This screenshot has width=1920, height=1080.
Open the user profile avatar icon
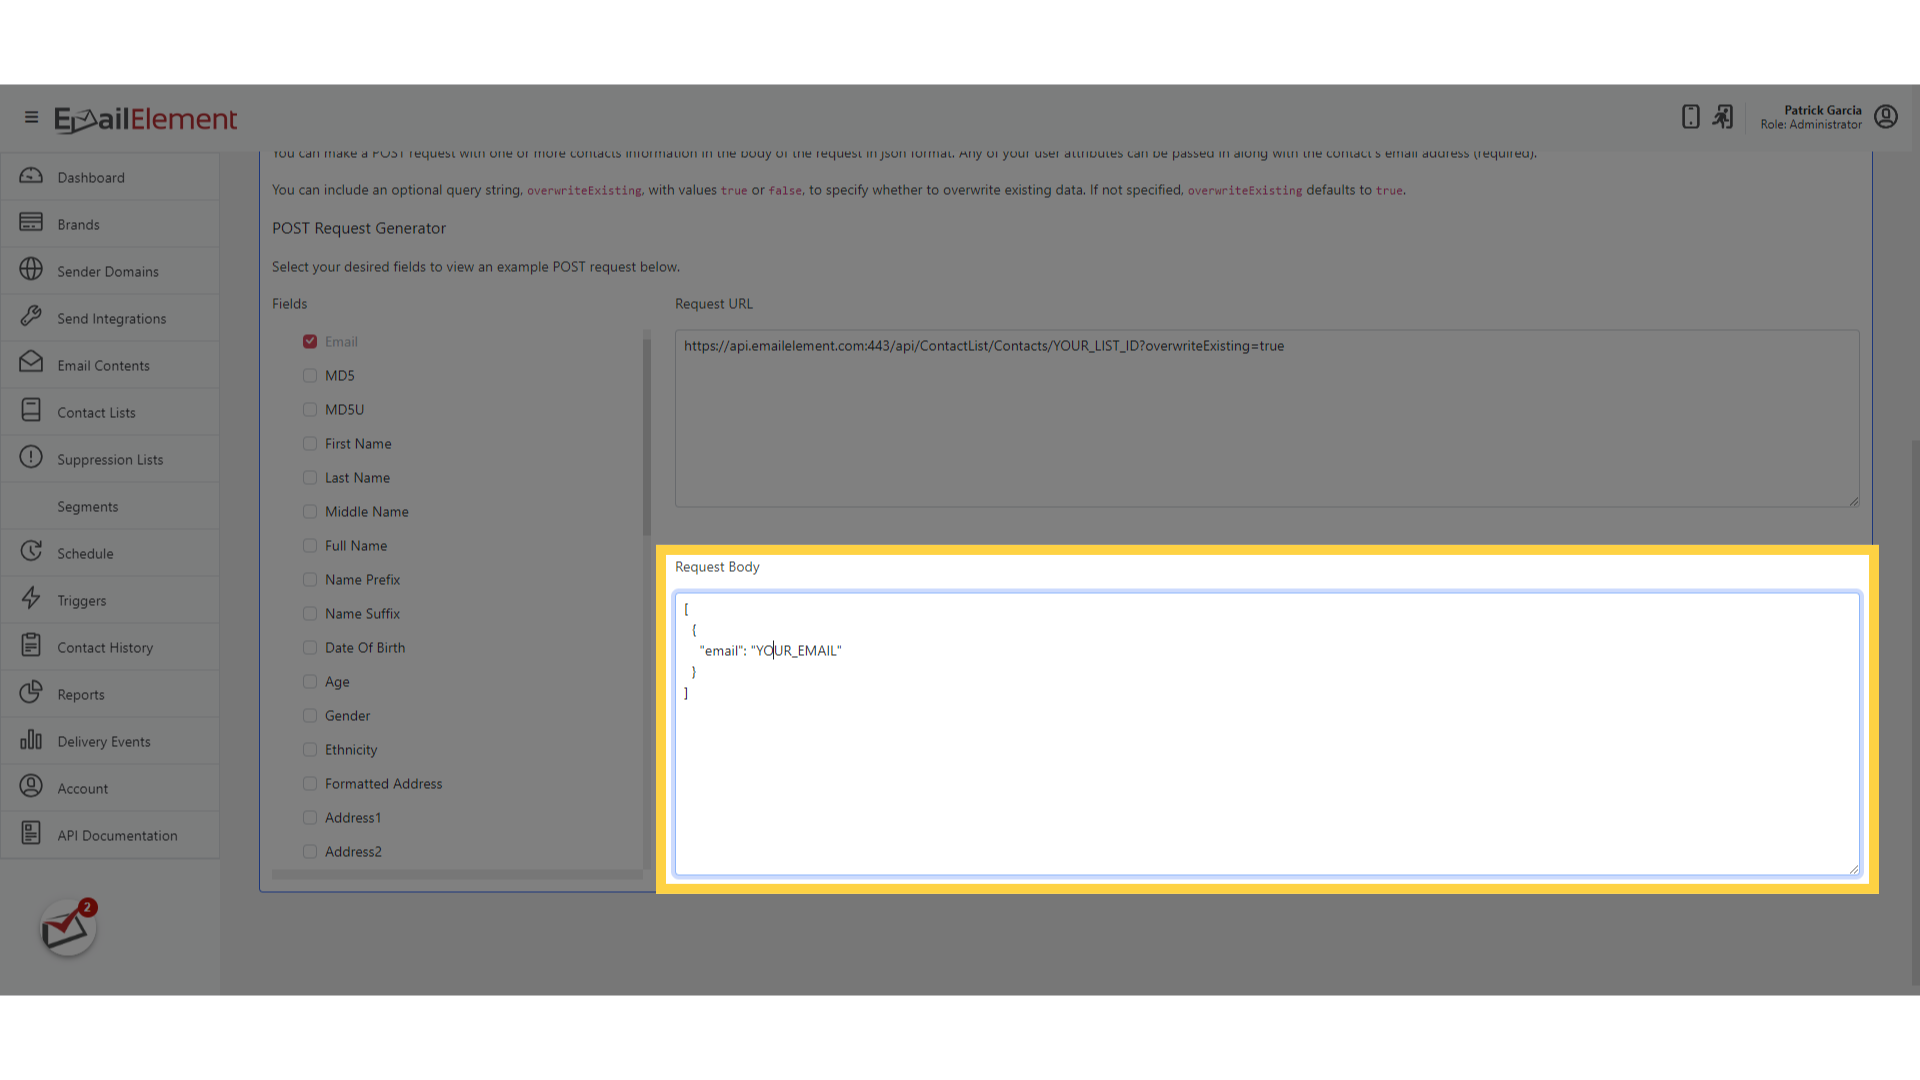pyautogui.click(x=1886, y=117)
